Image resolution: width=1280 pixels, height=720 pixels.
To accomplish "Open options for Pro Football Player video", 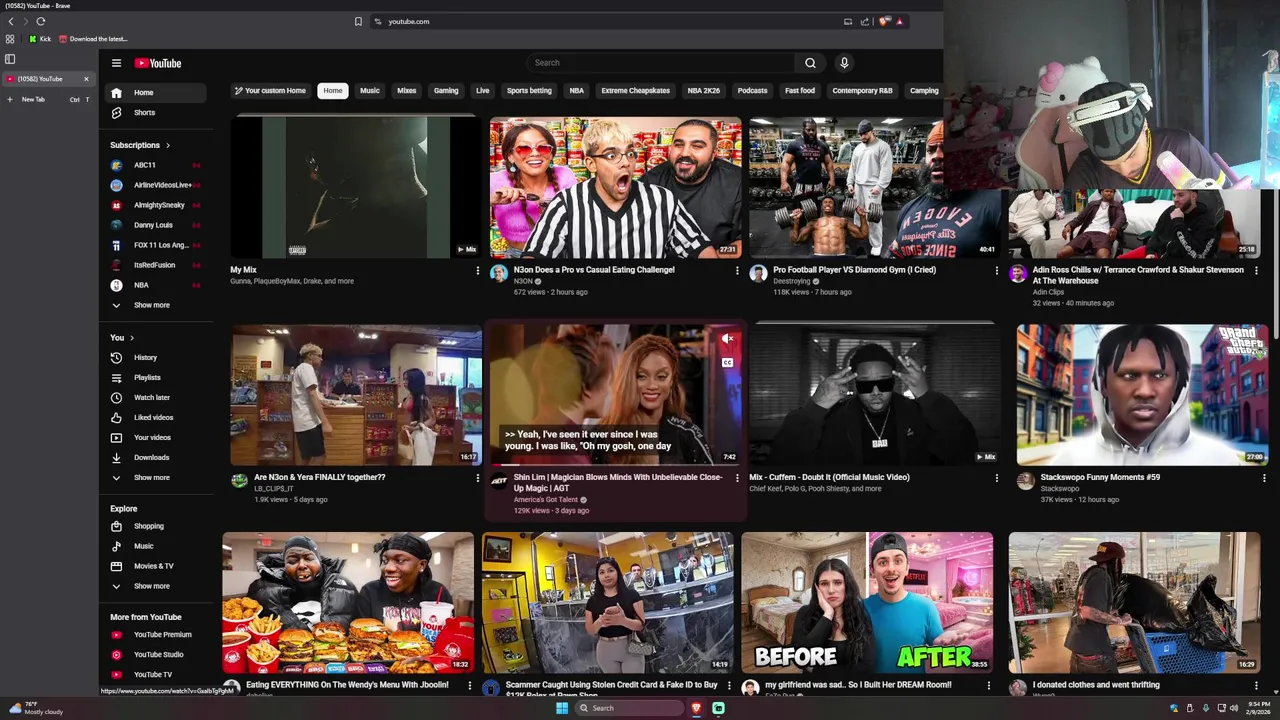I will pos(996,270).
